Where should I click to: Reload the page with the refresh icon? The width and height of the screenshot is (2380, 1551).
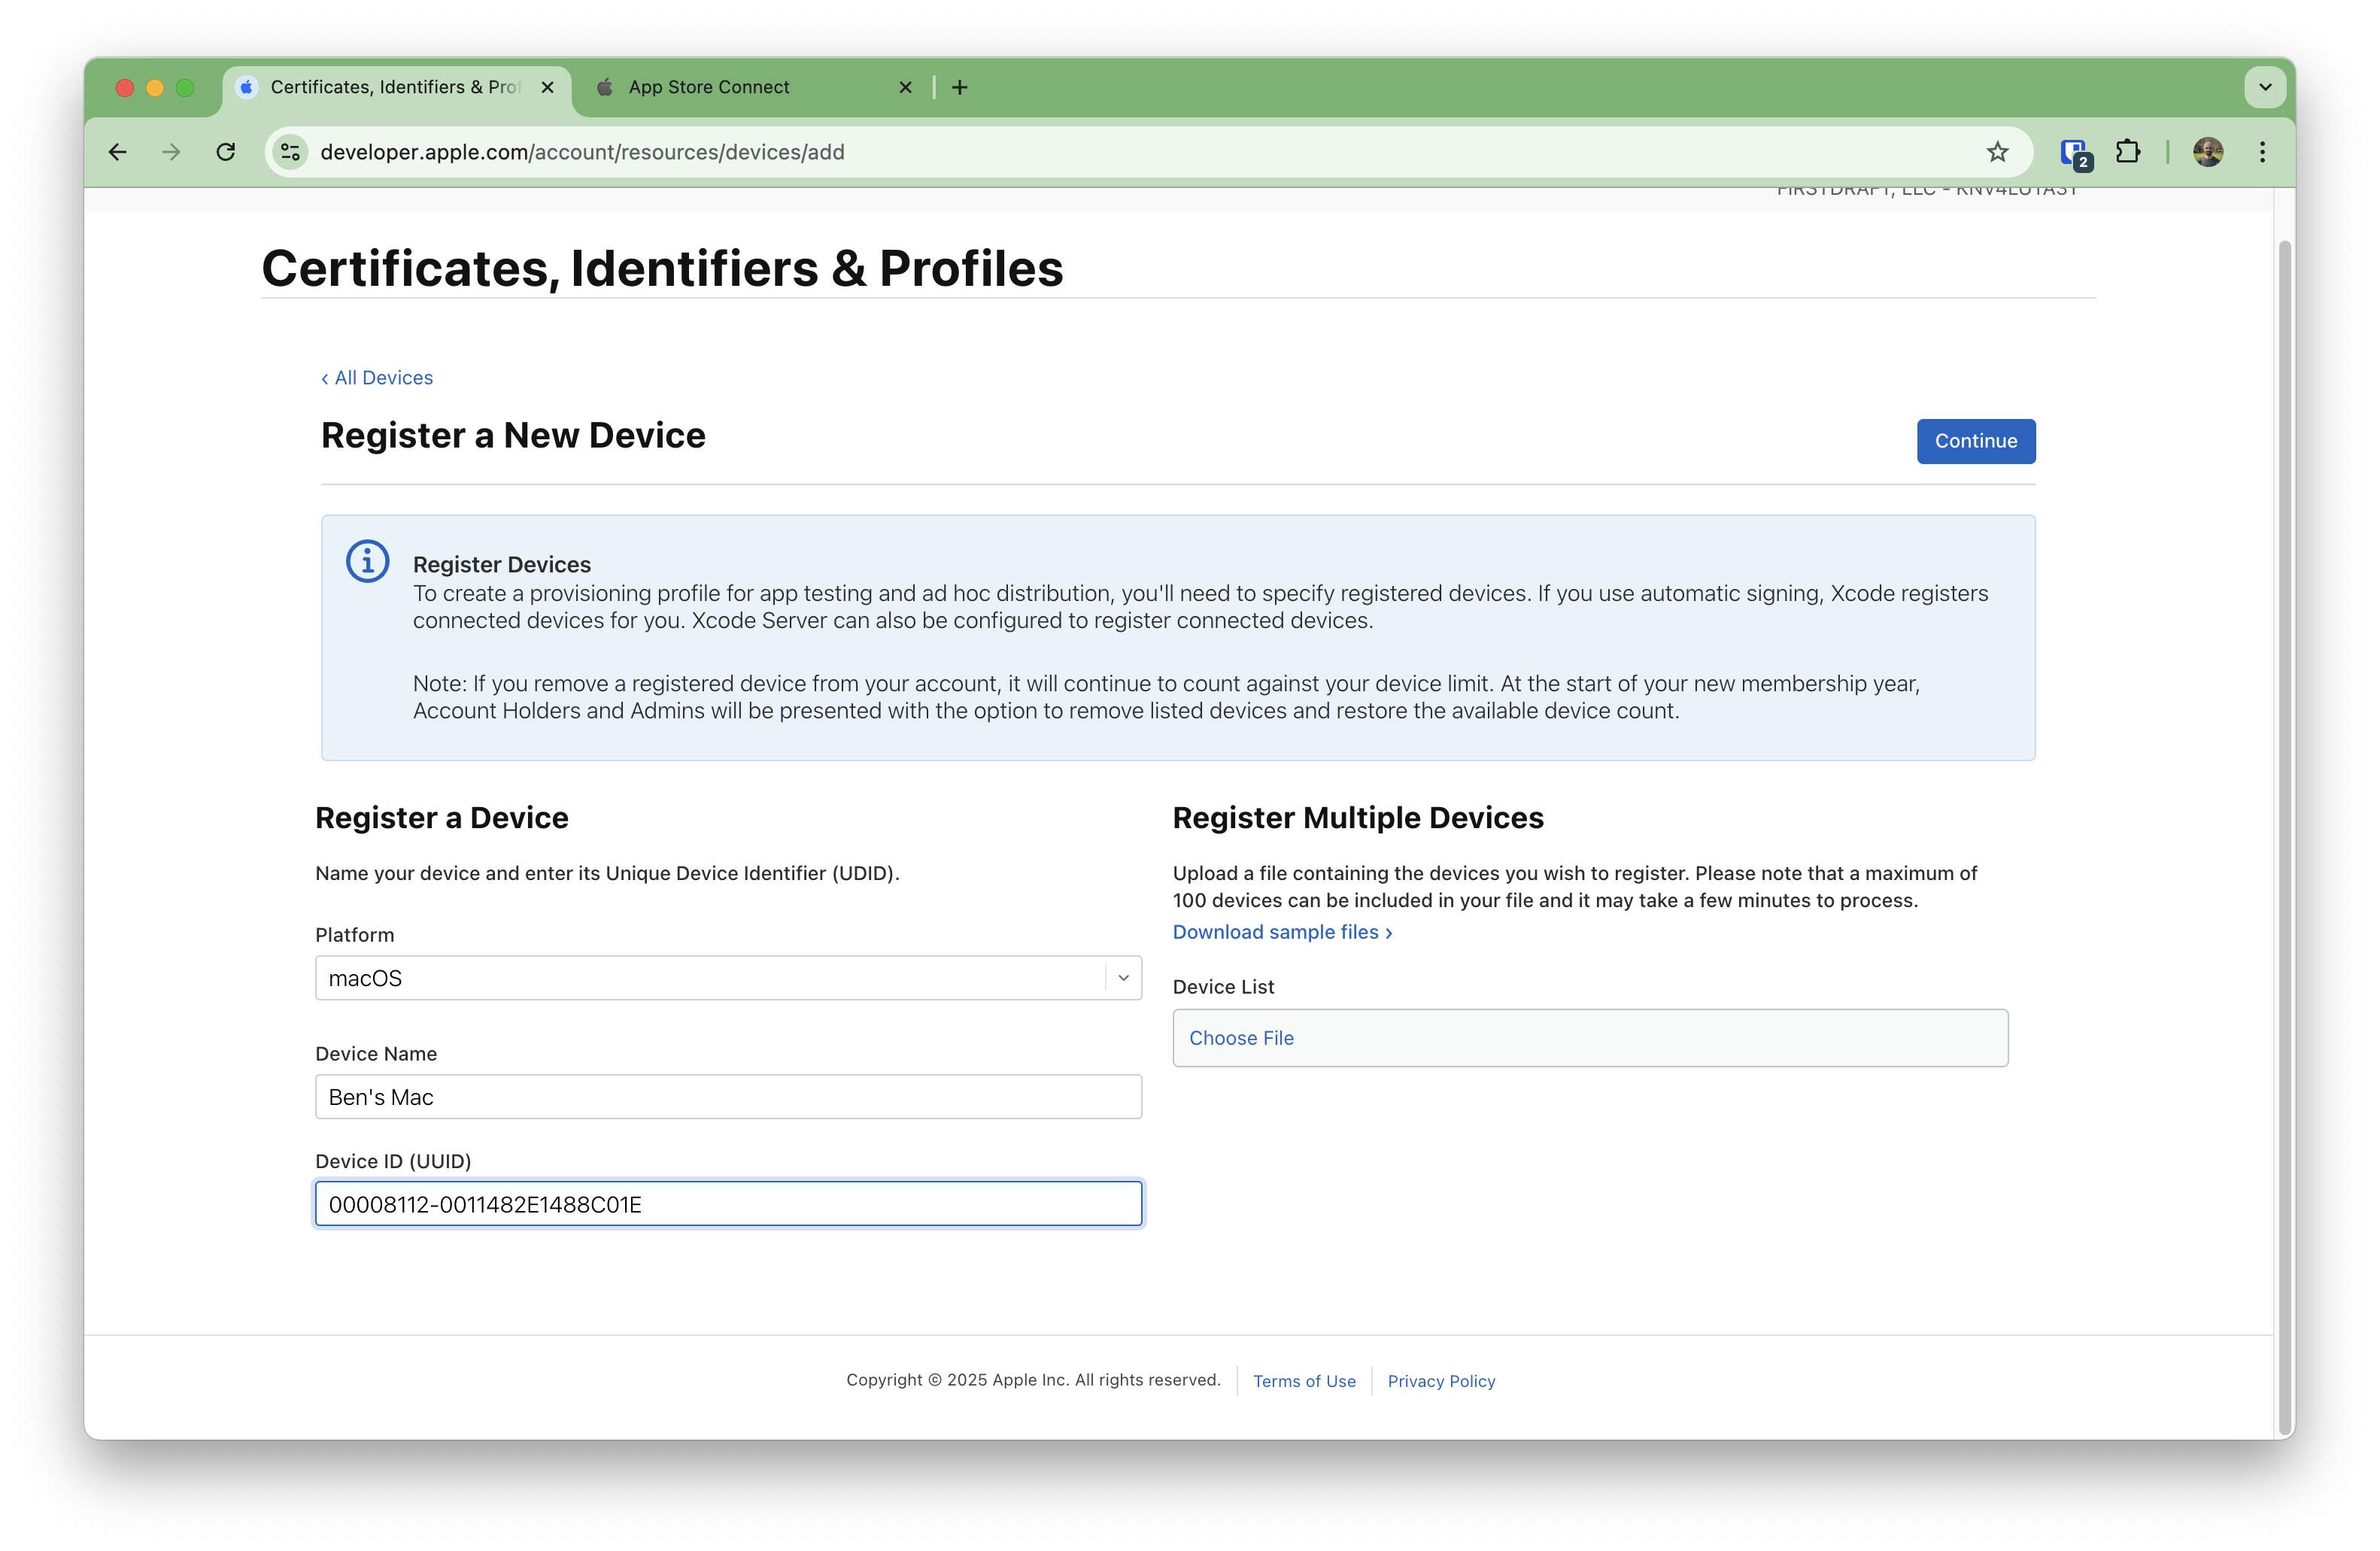pyautogui.click(x=226, y=152)
